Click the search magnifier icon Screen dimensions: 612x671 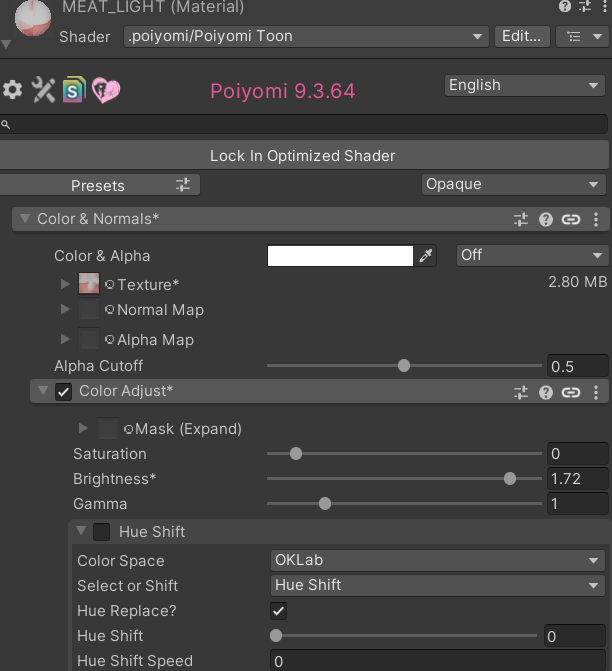(x=6, y=125)
